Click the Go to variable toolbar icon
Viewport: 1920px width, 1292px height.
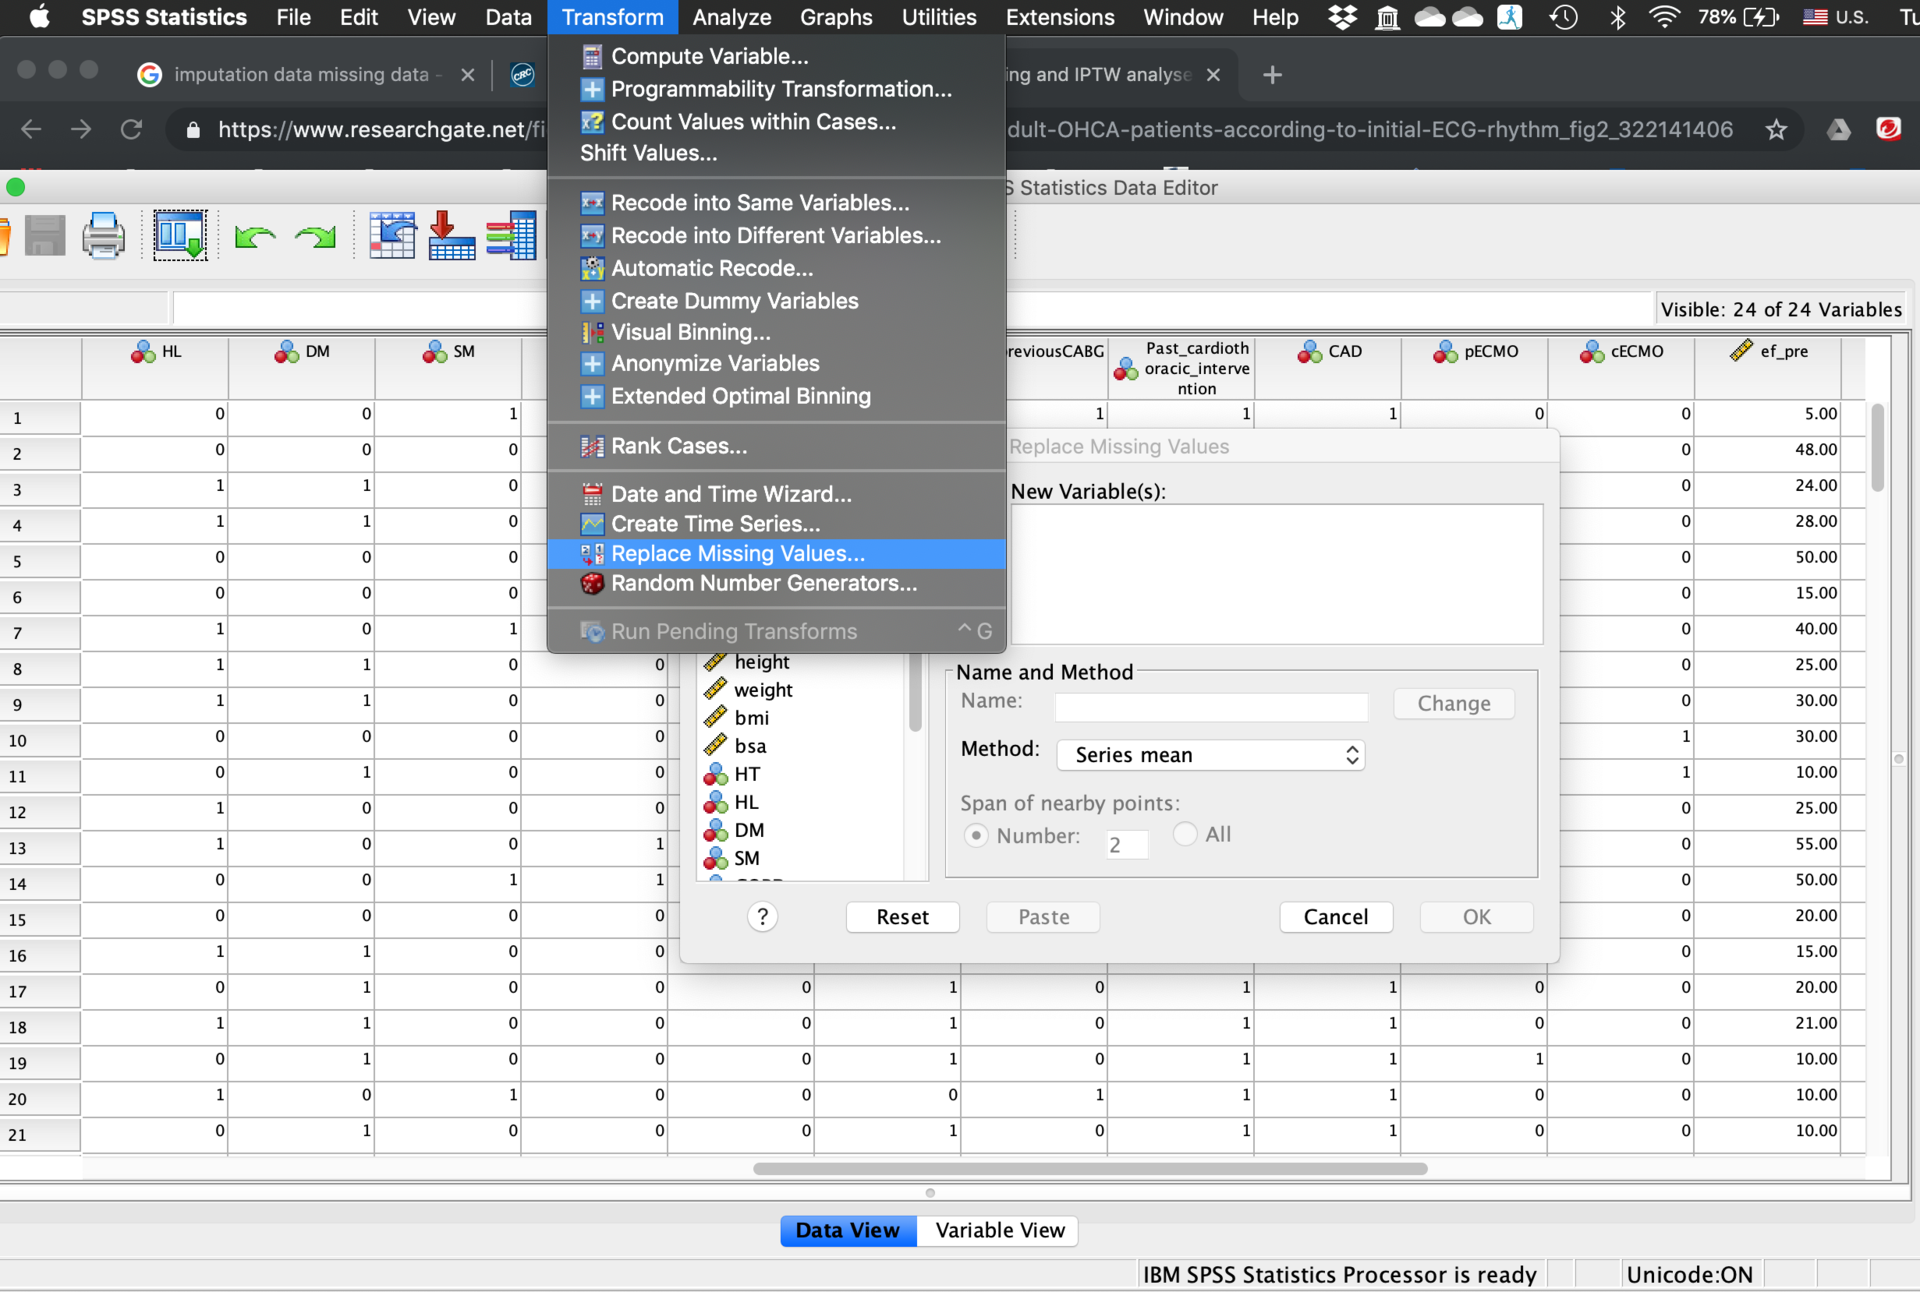452,236
